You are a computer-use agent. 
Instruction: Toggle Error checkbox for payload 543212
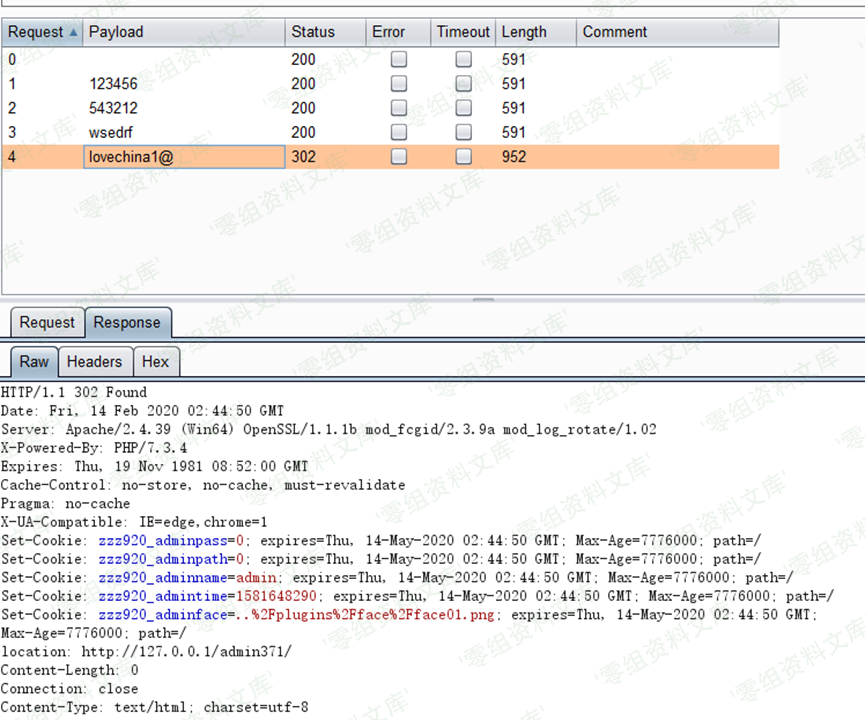399,108
